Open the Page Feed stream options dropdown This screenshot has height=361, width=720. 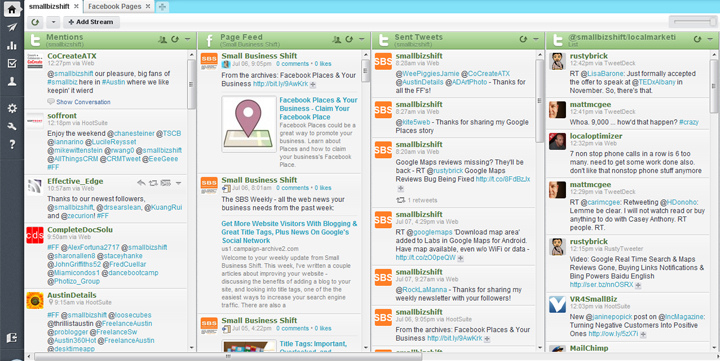click(362, 39)
